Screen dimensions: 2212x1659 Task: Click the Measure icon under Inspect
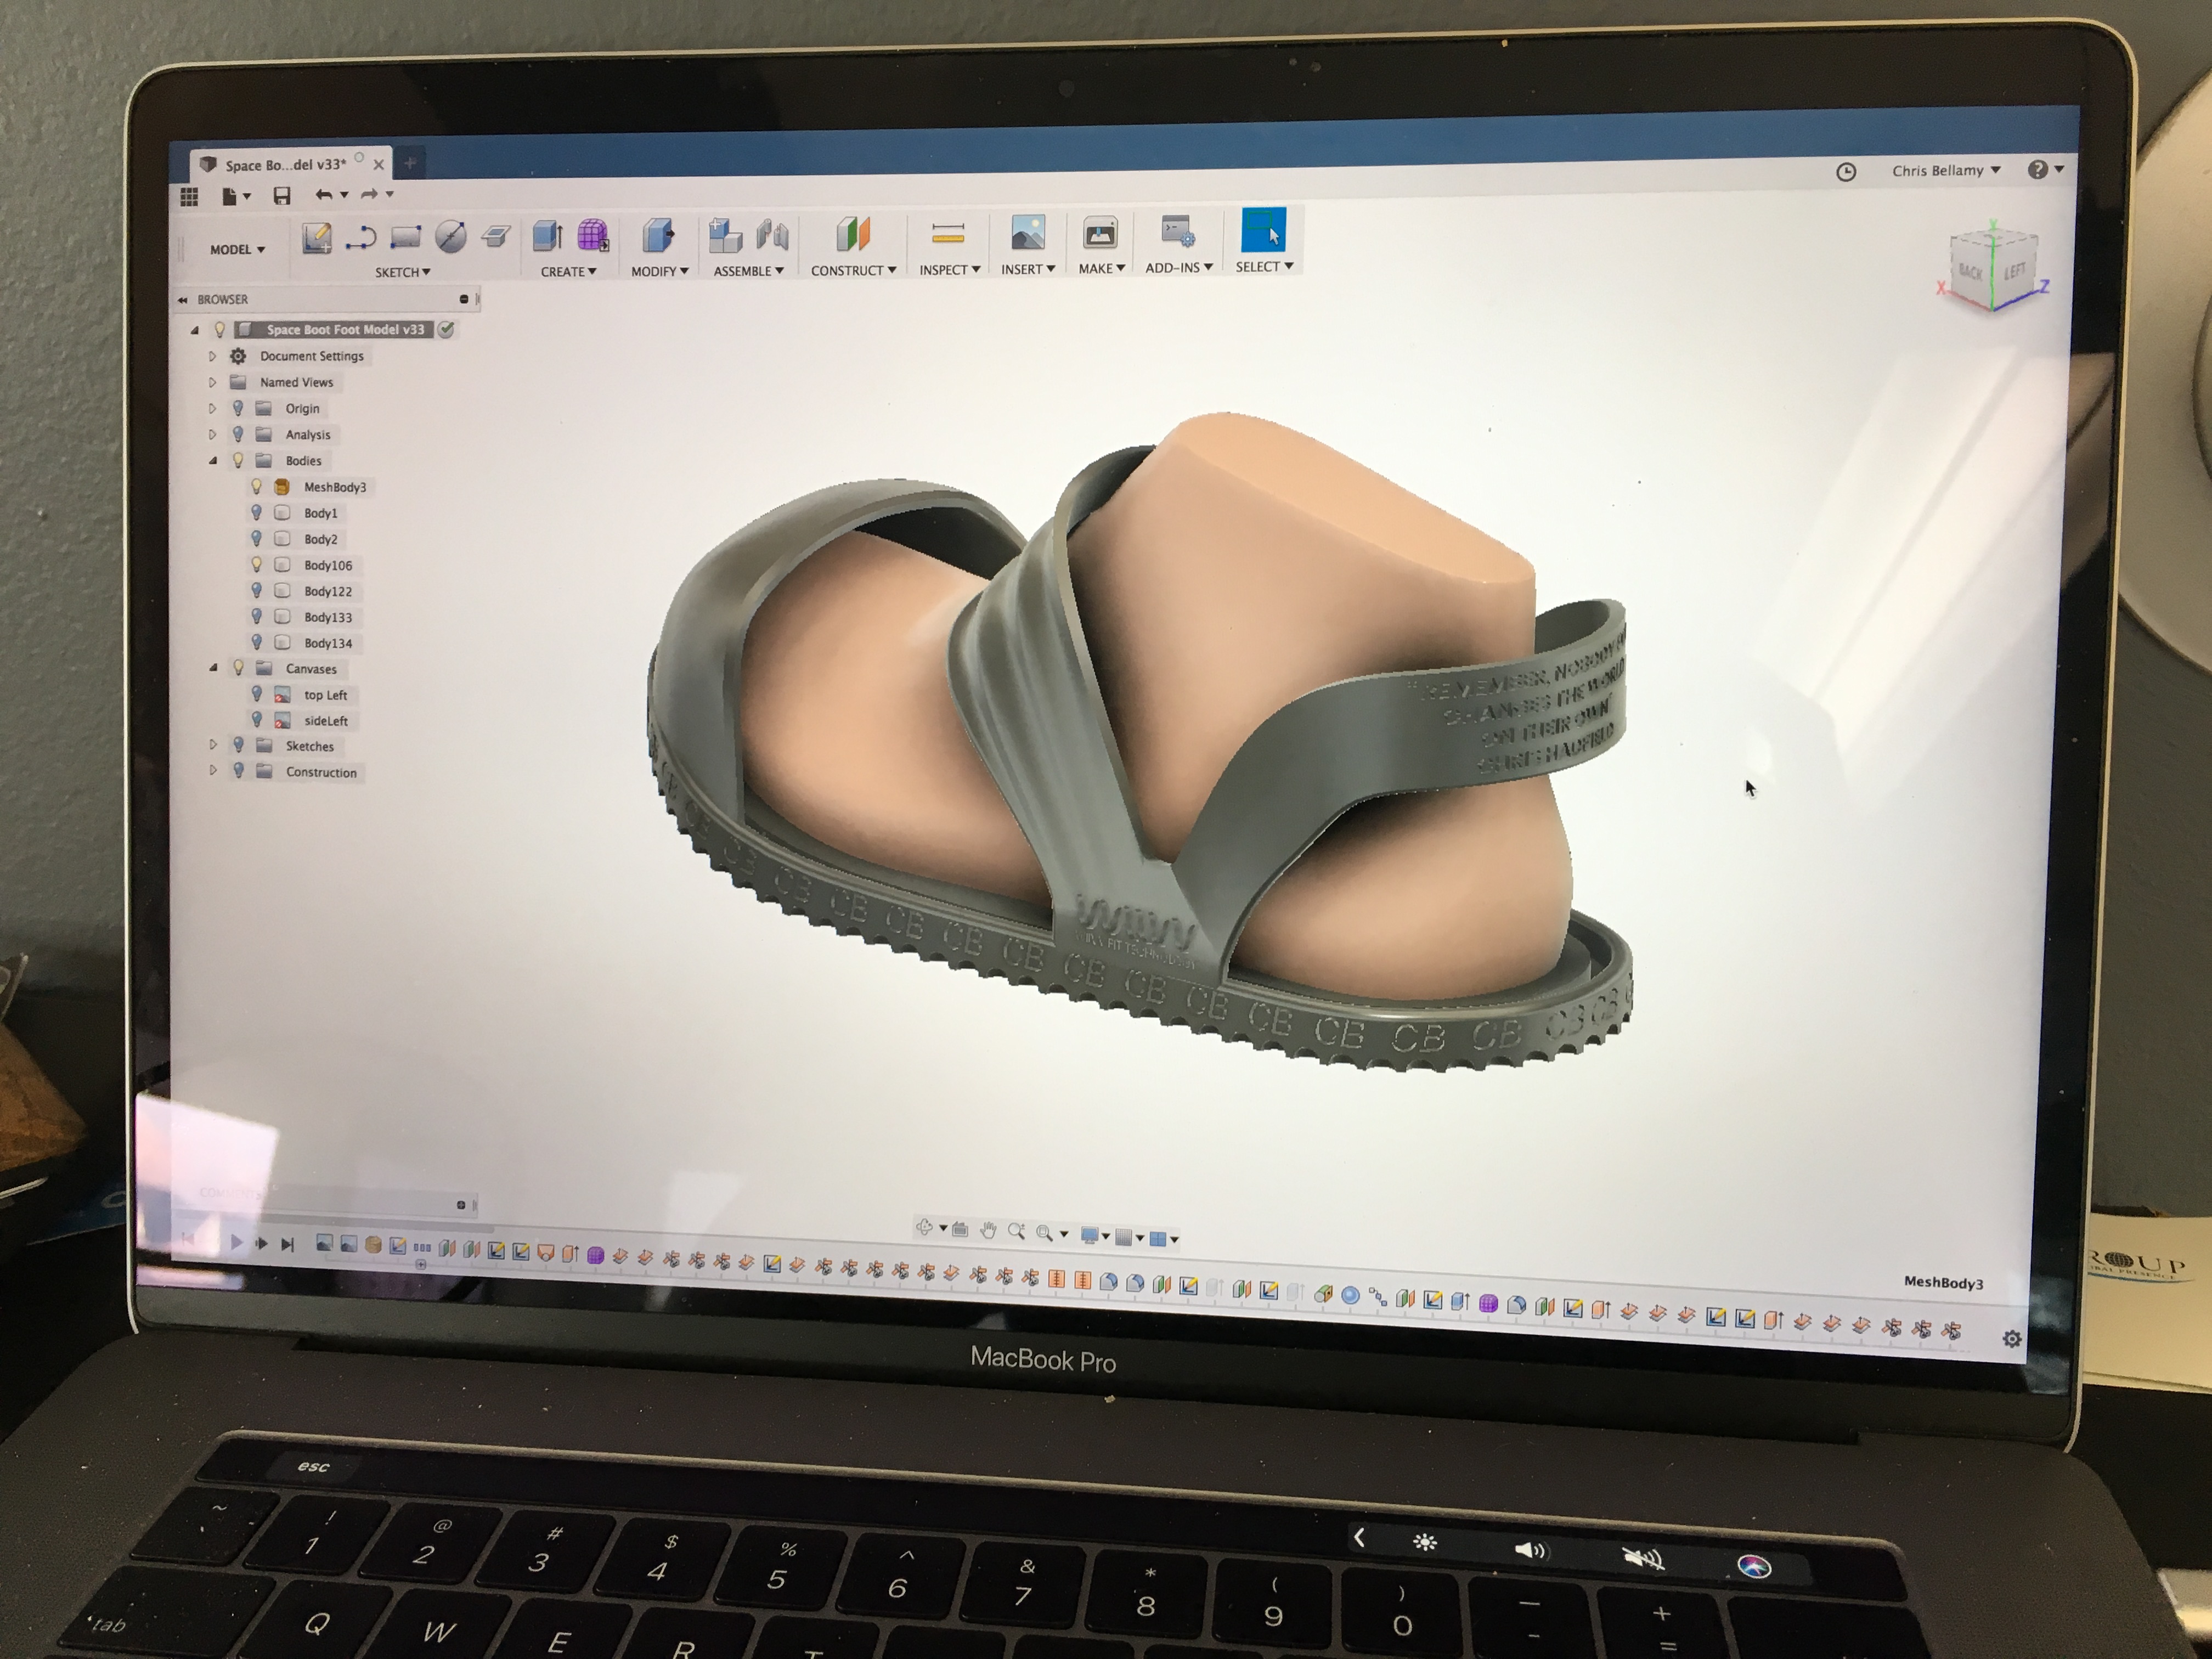tap(947, 234)
